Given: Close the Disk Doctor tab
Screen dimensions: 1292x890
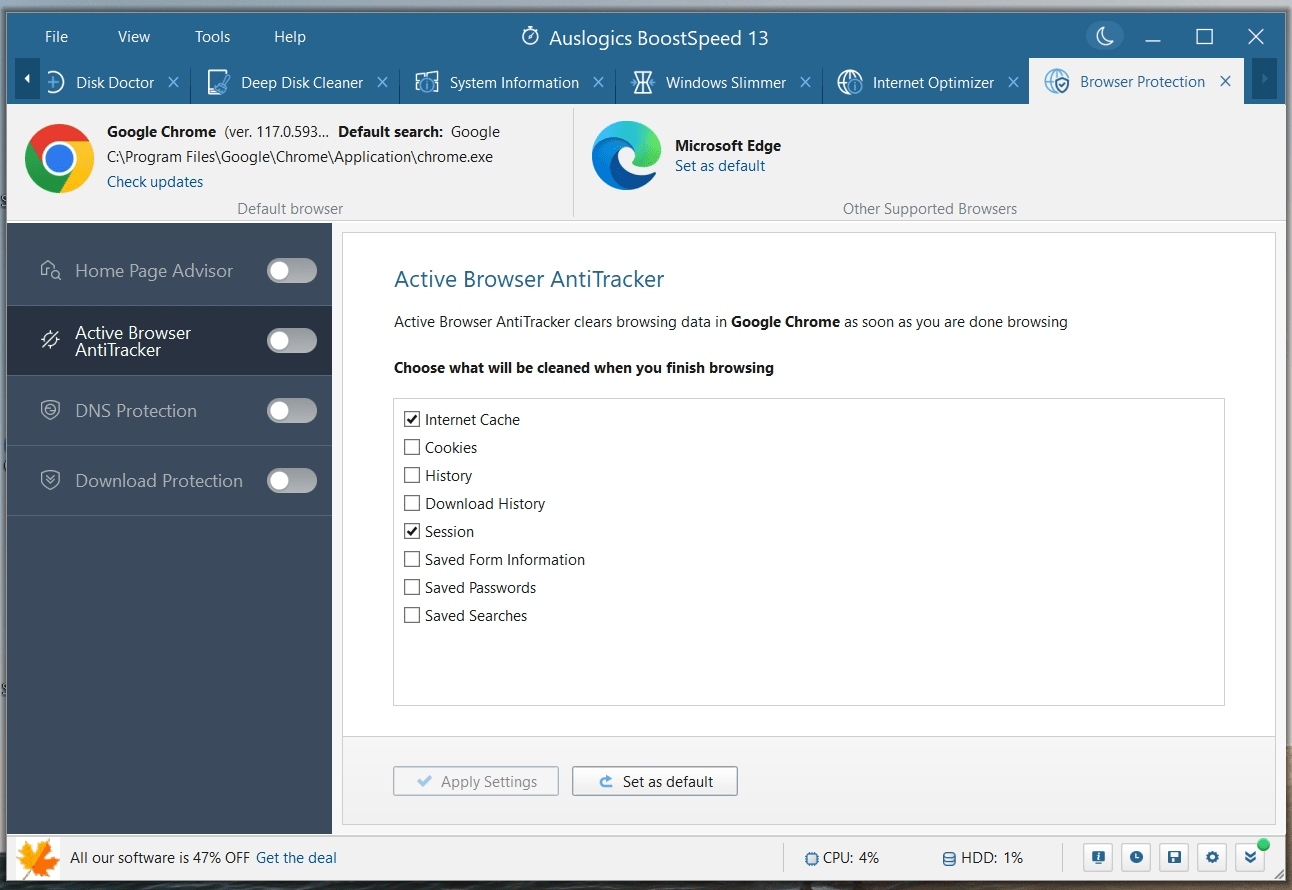Looking at the screenshot, I should pyautogui.click(x=173, y=82).
